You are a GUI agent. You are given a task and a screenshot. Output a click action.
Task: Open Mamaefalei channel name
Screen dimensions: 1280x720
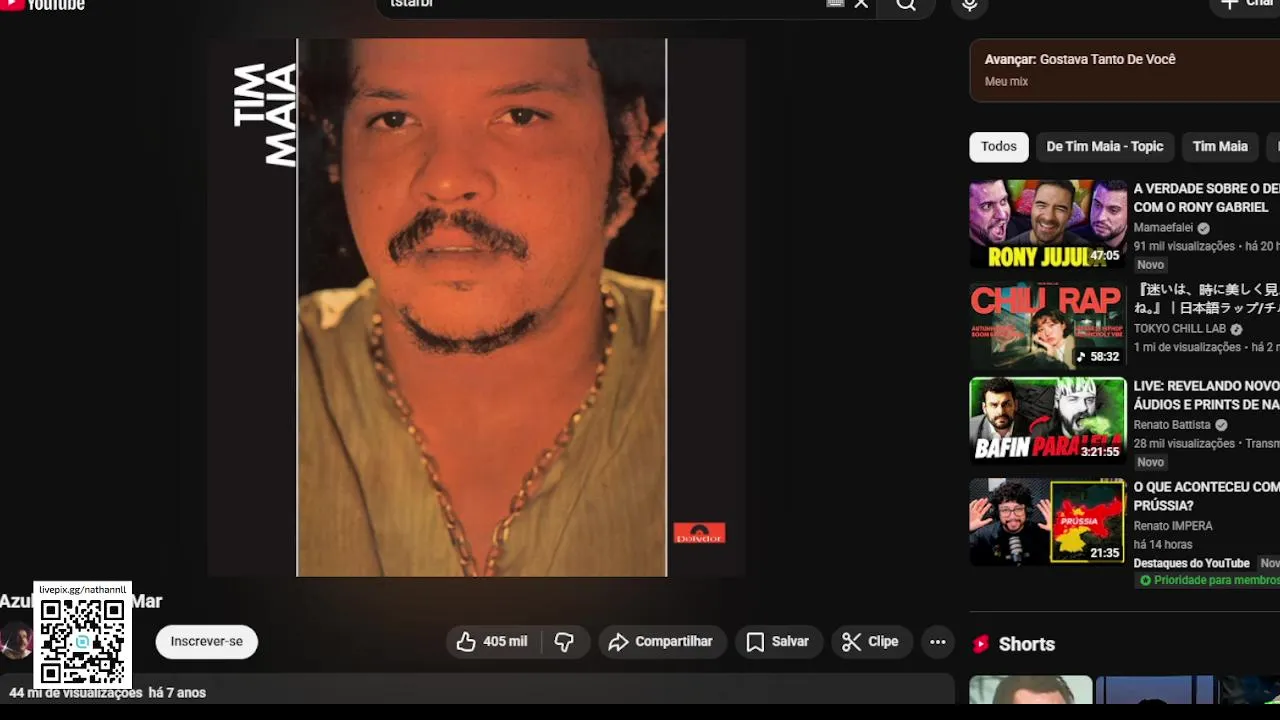[x=1163, y=228]
